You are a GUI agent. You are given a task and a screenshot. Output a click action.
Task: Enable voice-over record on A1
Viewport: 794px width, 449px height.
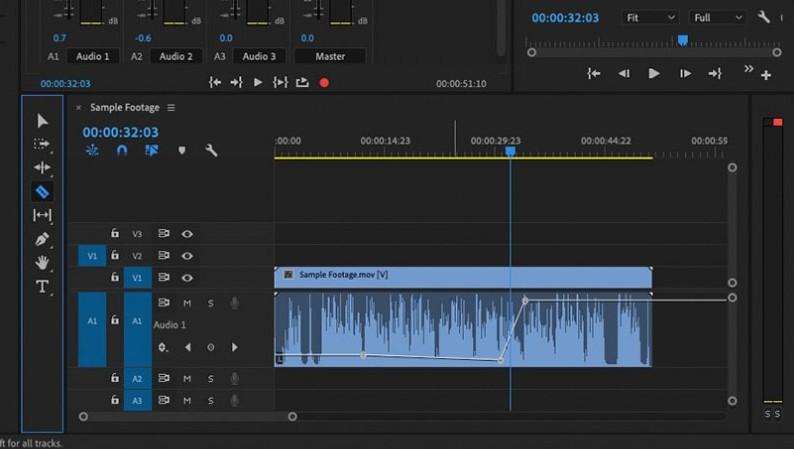pyautogui.click(x=234, y=303)
